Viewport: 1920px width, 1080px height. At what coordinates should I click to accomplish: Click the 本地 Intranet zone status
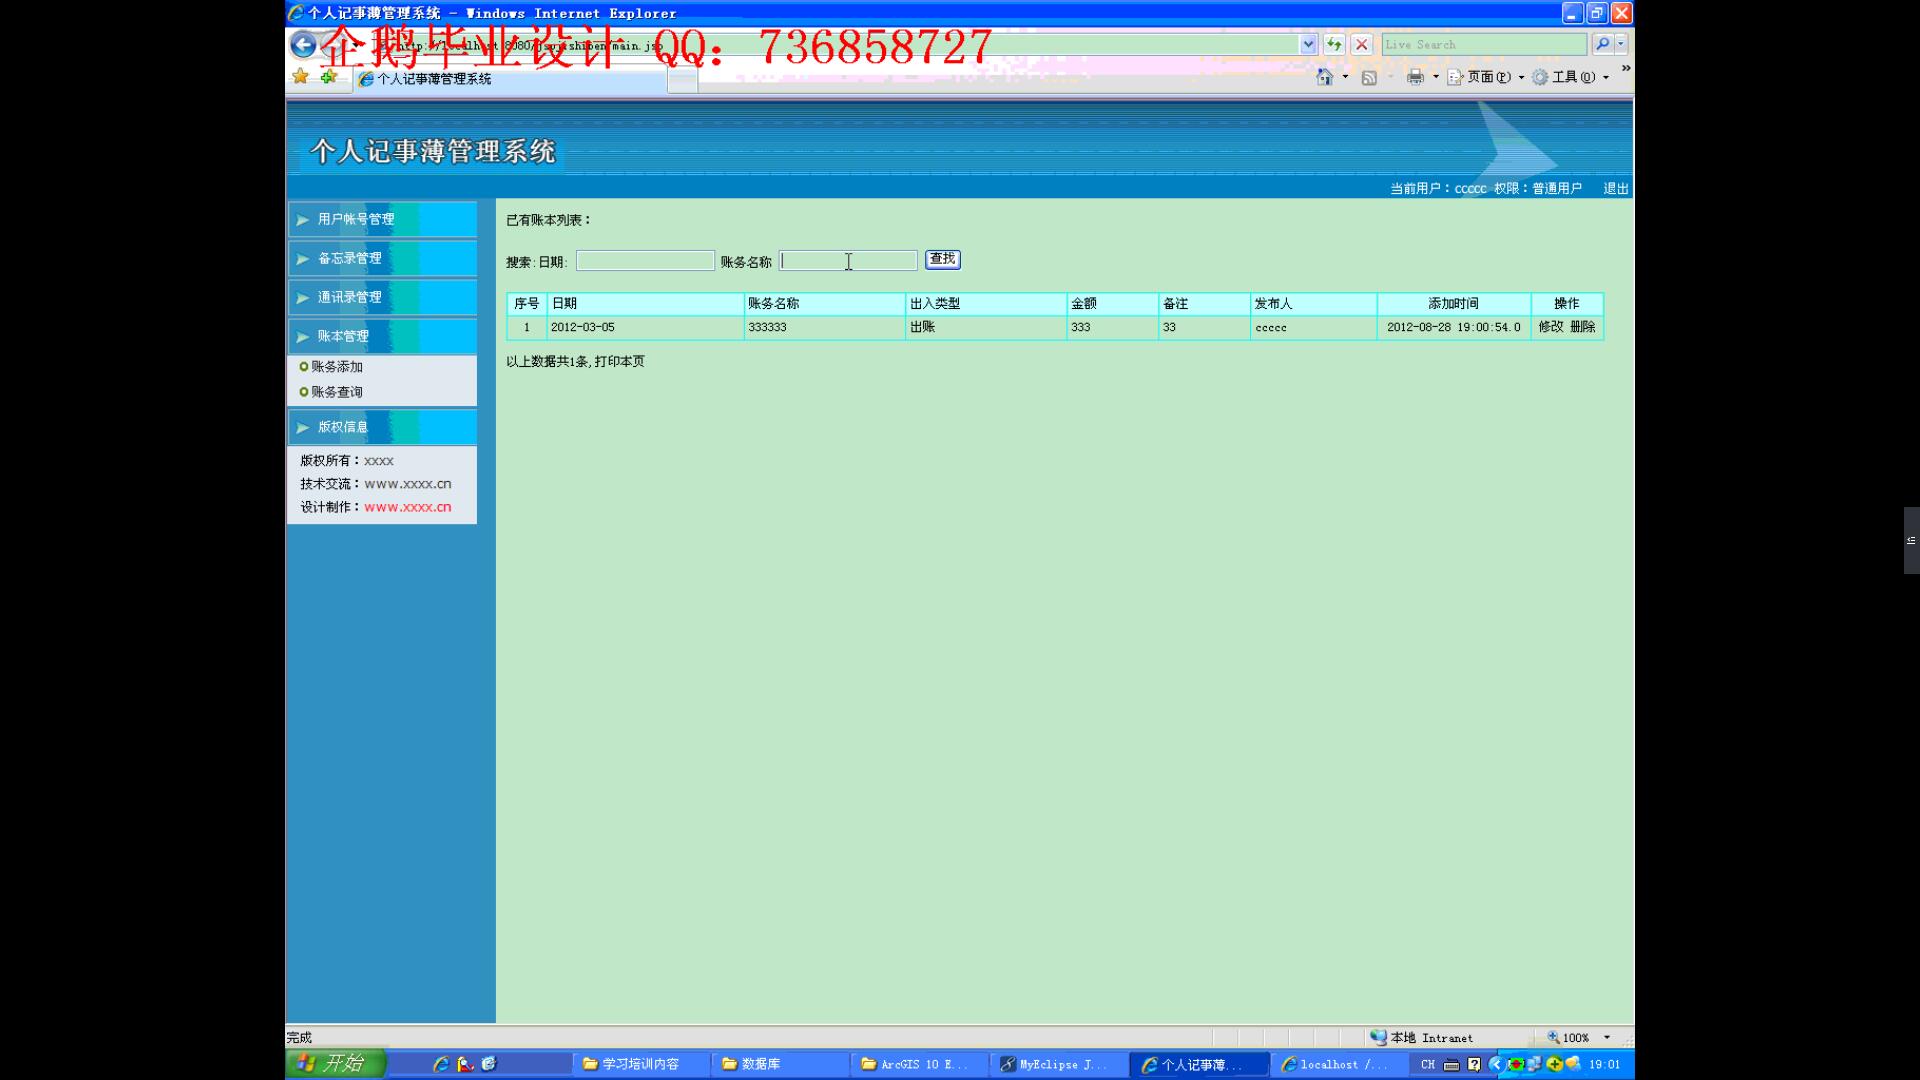(x=1422, y=1038)
